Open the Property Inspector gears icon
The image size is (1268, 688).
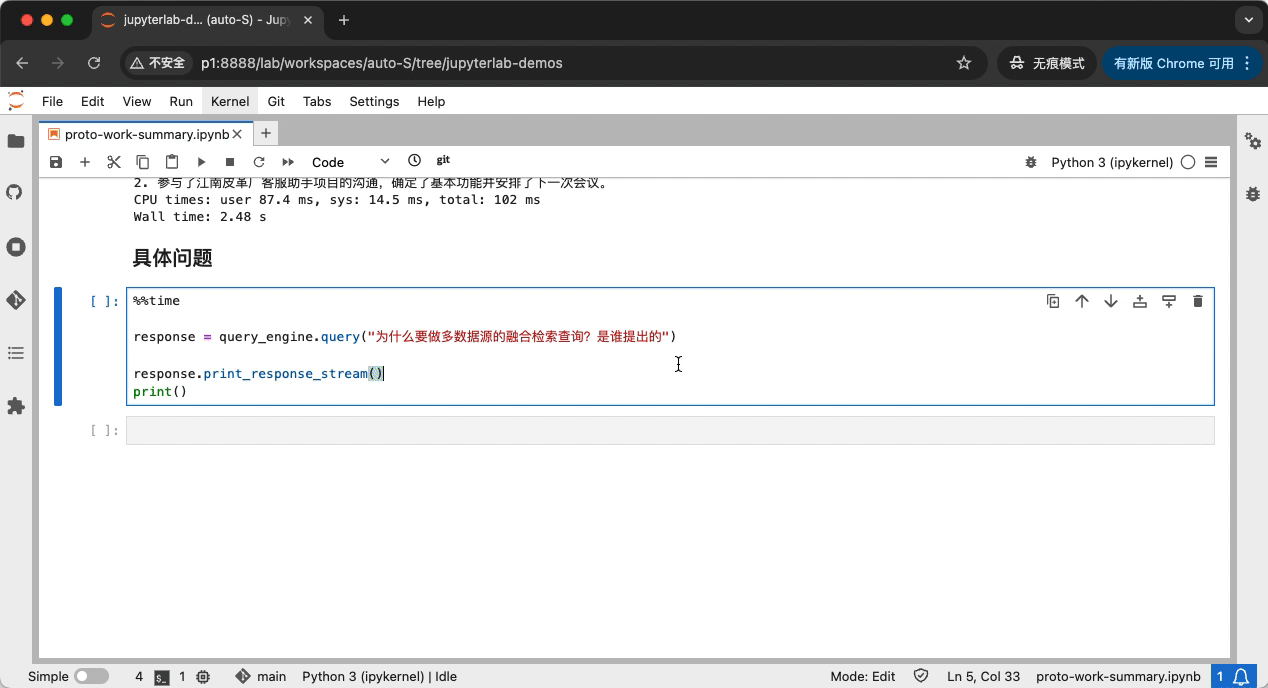tap(1253, 141)
